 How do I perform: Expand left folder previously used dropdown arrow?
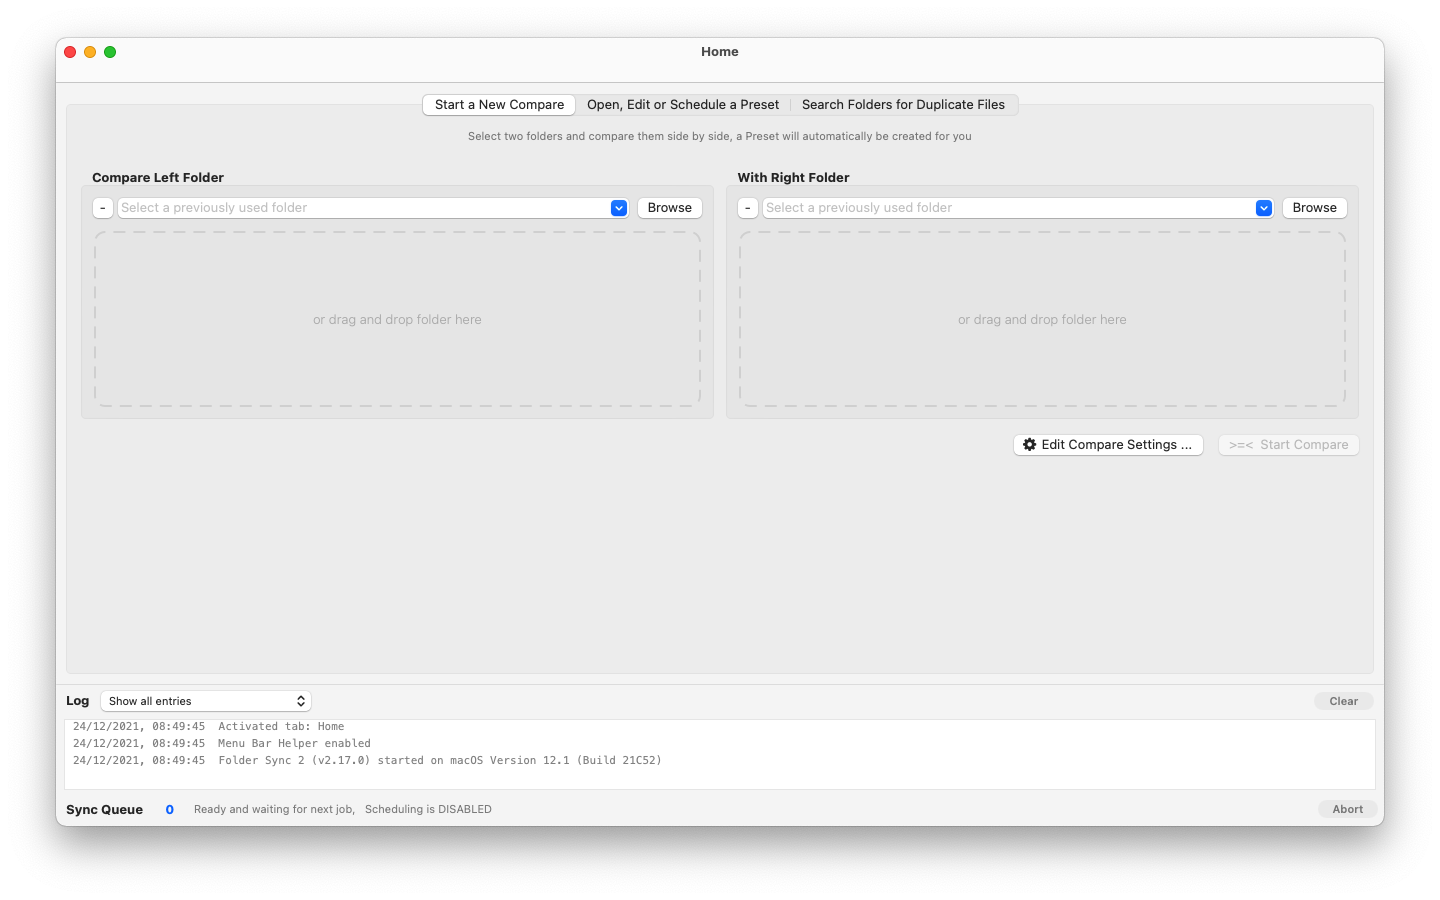click(619, 208)
